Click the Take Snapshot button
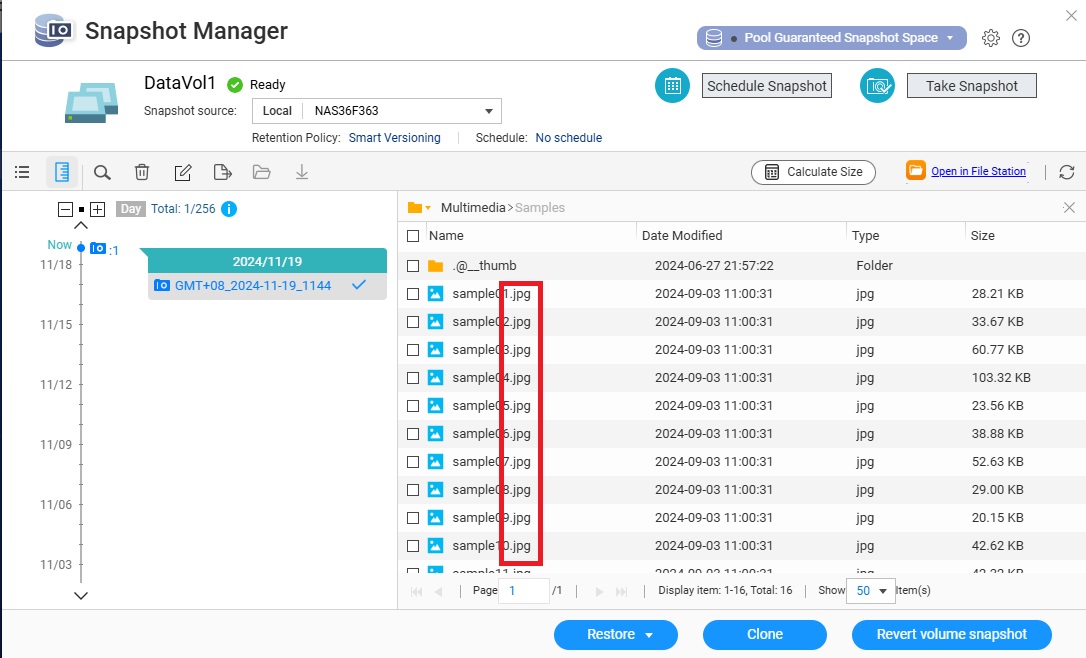 pyautogui.click(x=972, y=86)
